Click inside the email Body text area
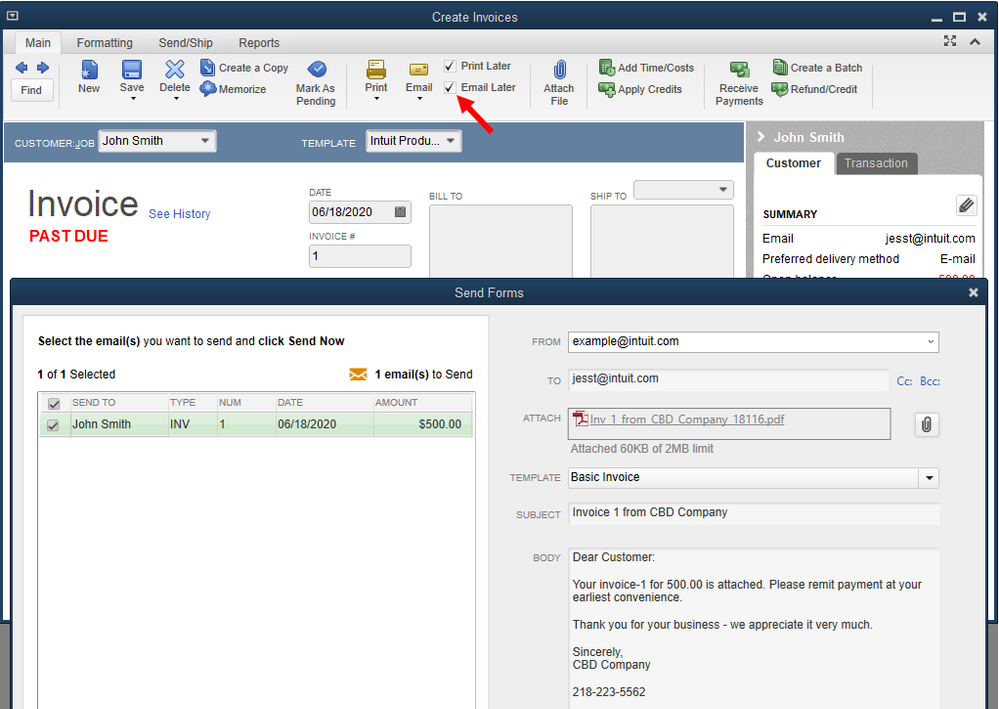The height and width of the screenshot is (709, 999). coord(753,627)
